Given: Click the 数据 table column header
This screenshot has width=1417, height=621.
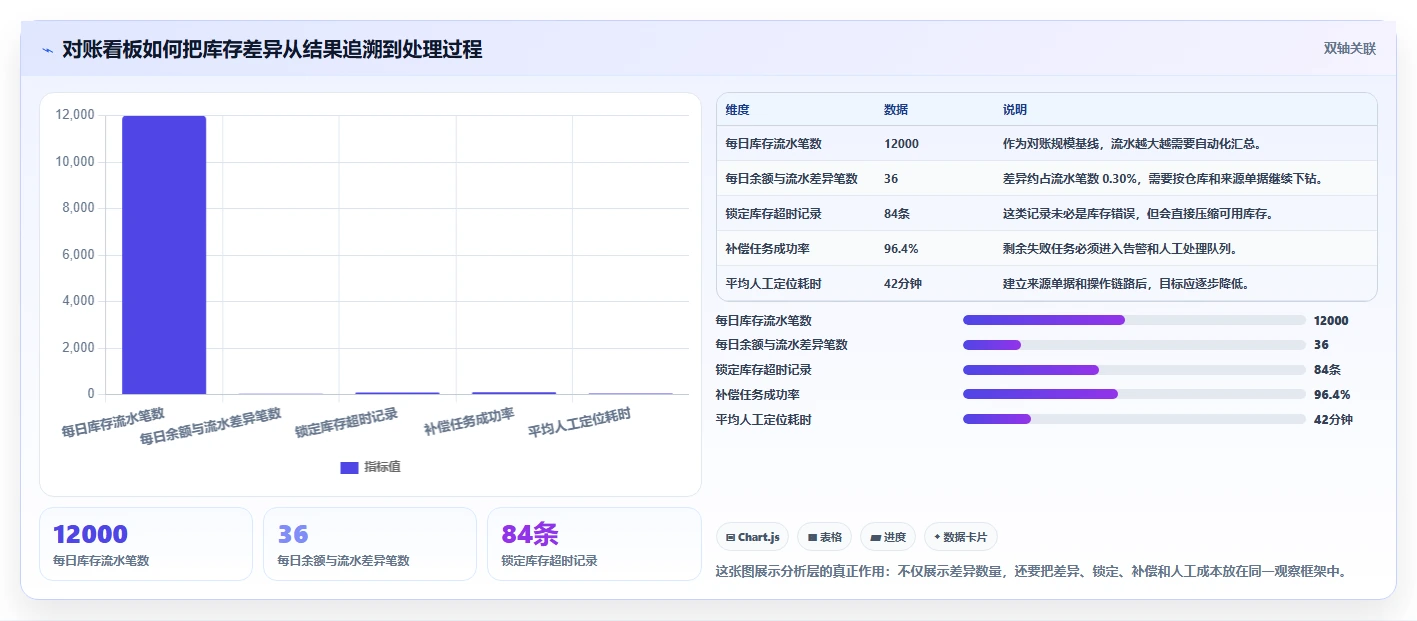Looking at the screenshot, I should point(896,110).
